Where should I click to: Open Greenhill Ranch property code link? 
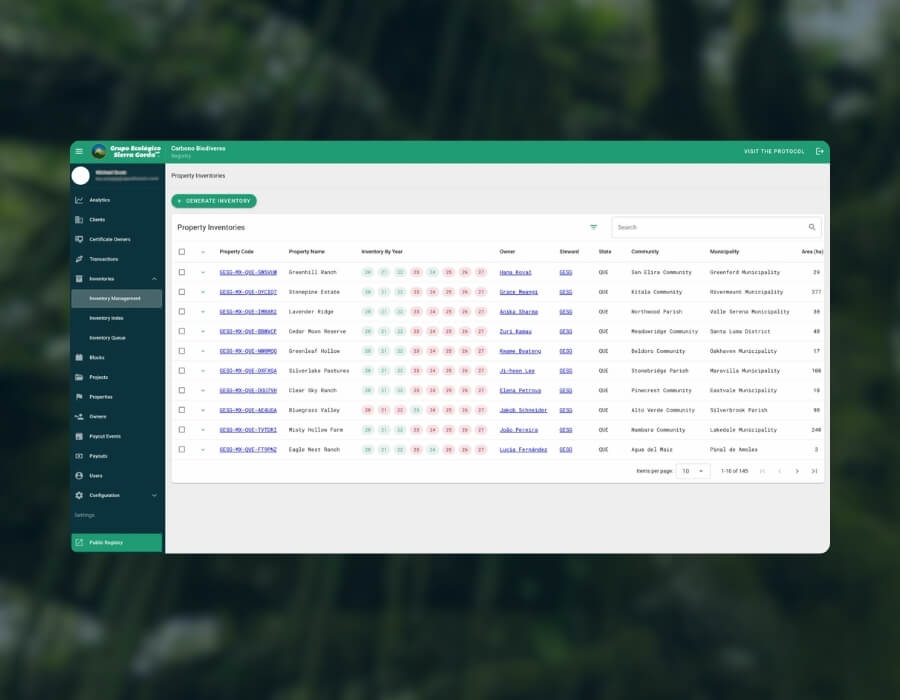pos(248,273)
